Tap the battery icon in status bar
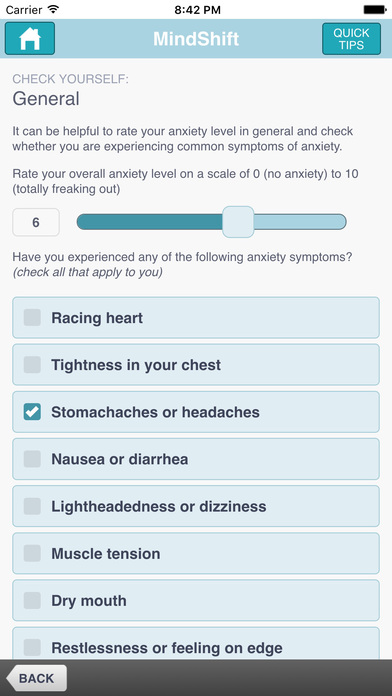 (375, 9)
